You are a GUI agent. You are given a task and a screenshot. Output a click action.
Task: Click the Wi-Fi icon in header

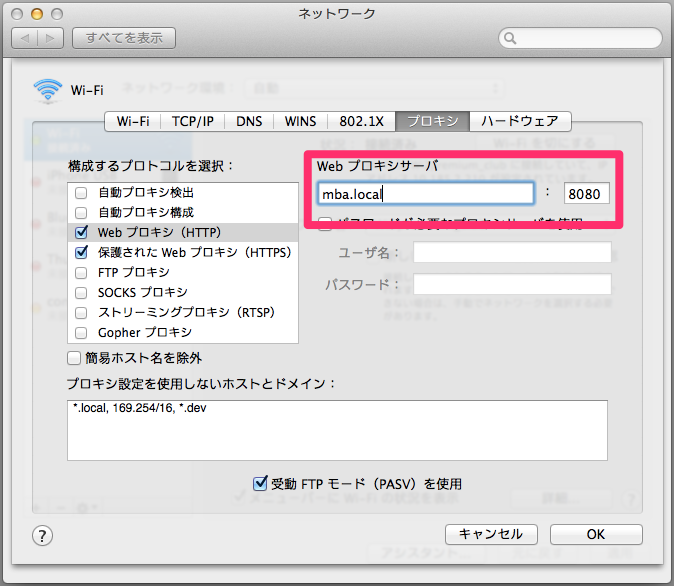(x=47, y=90)
